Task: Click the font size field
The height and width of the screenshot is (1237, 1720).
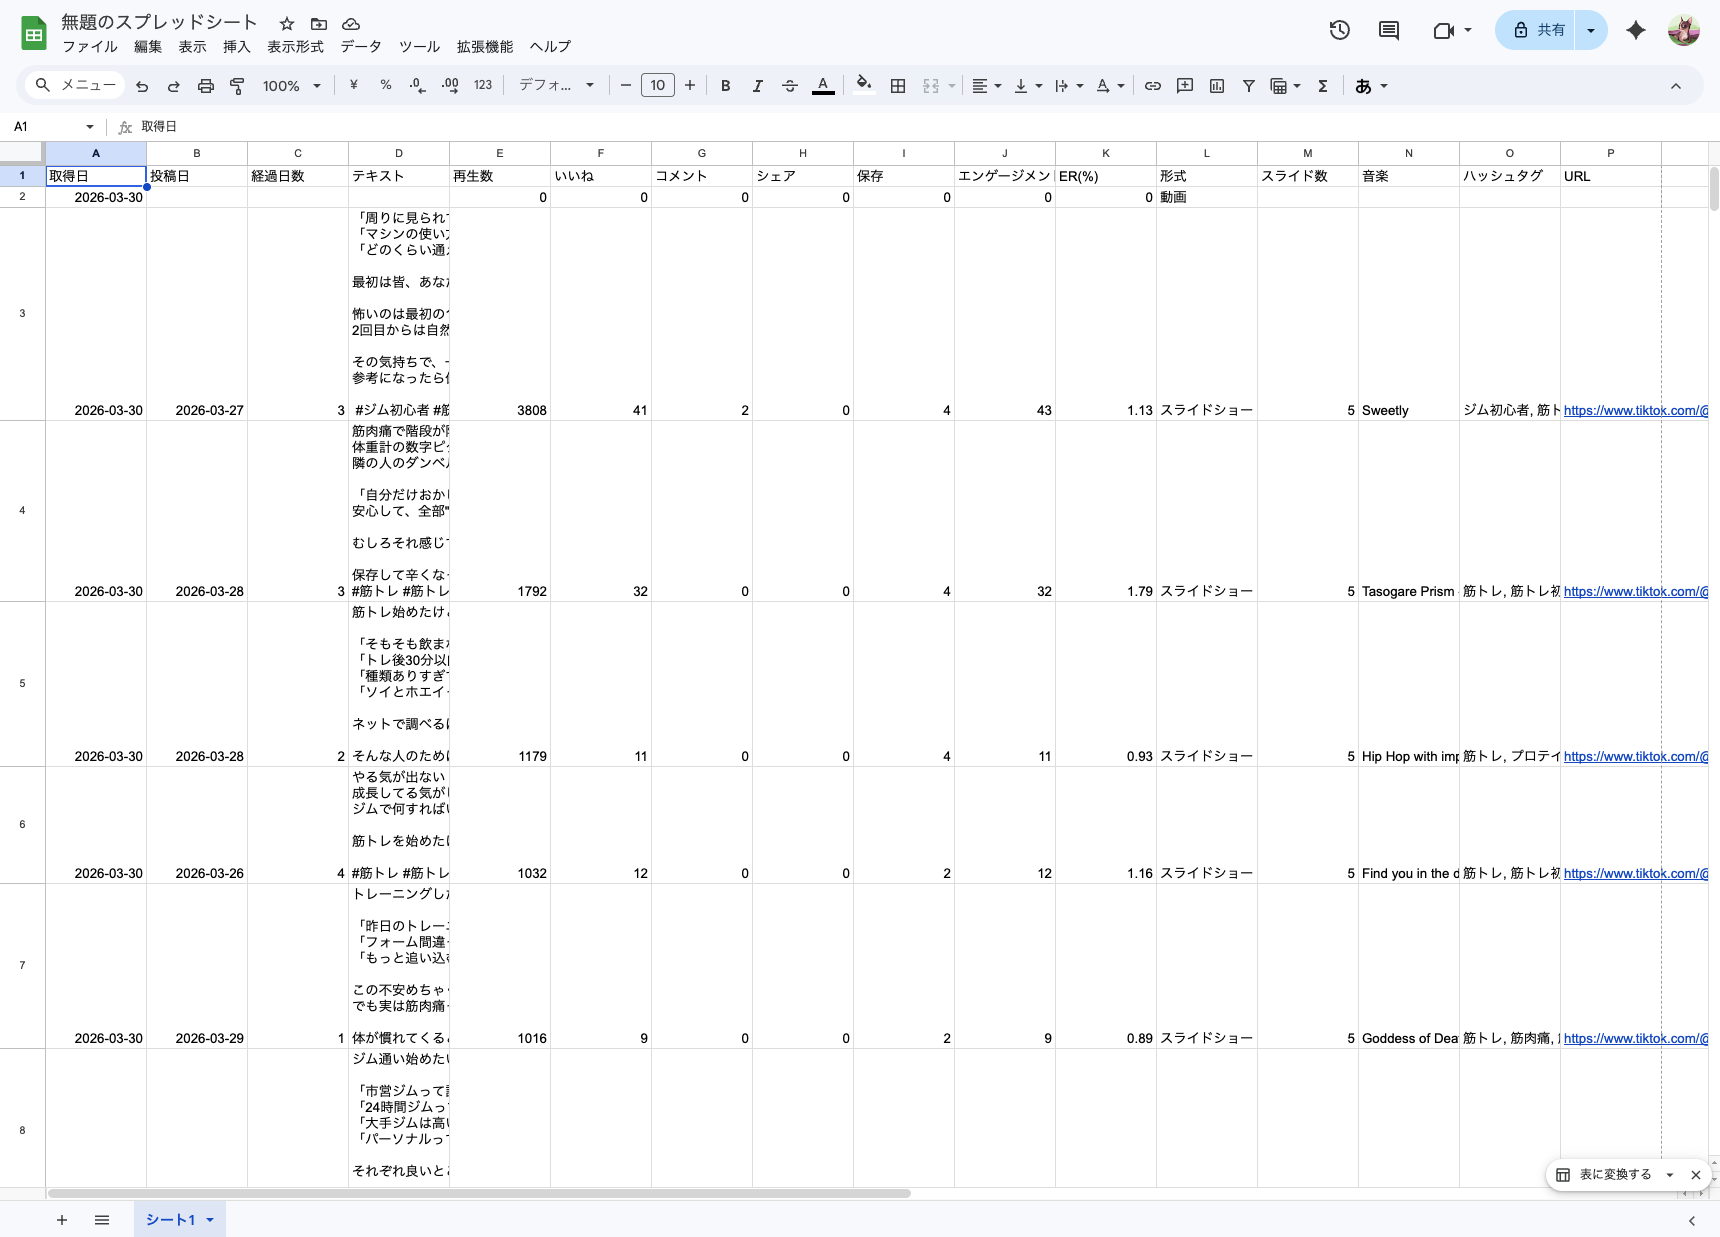Action: coord(658,86)
